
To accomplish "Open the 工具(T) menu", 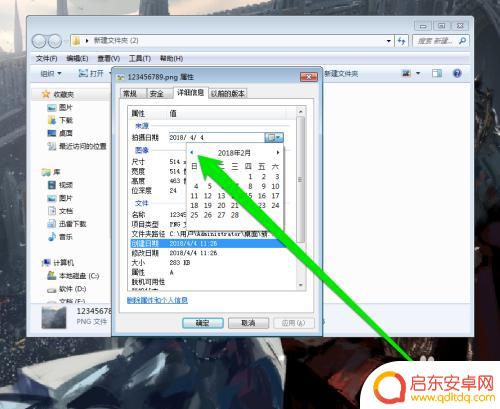I will pos(140,59).
